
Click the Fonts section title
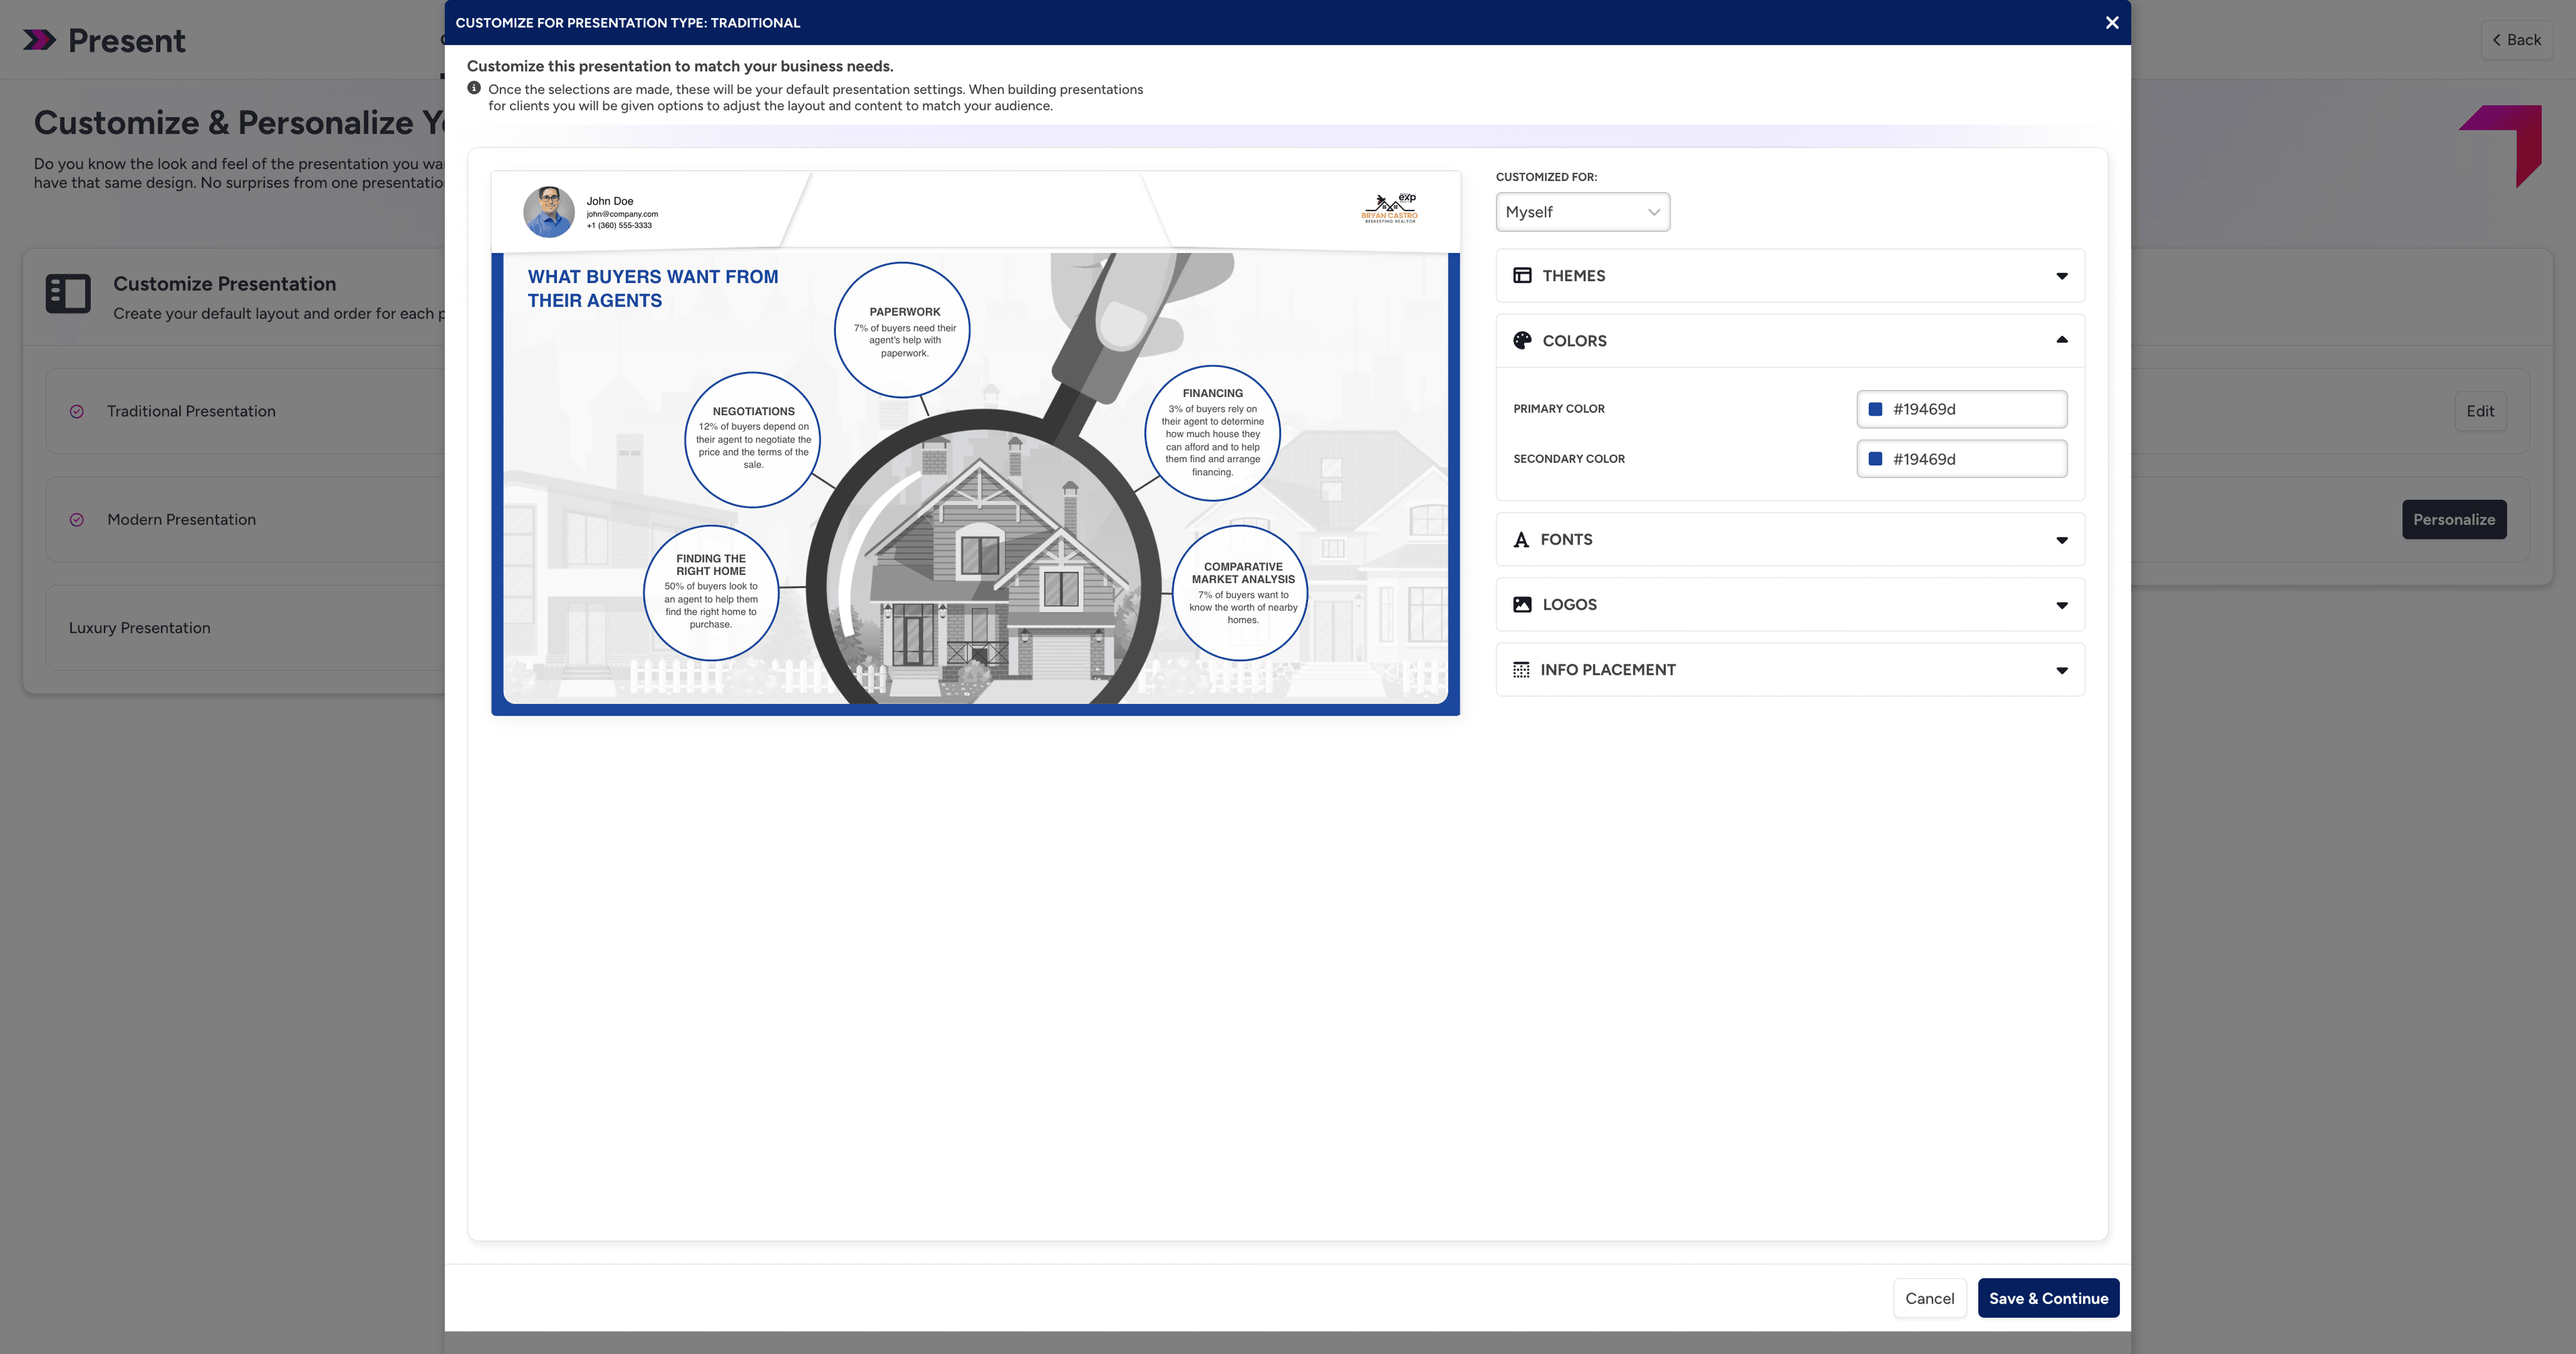pos(1566,540)
